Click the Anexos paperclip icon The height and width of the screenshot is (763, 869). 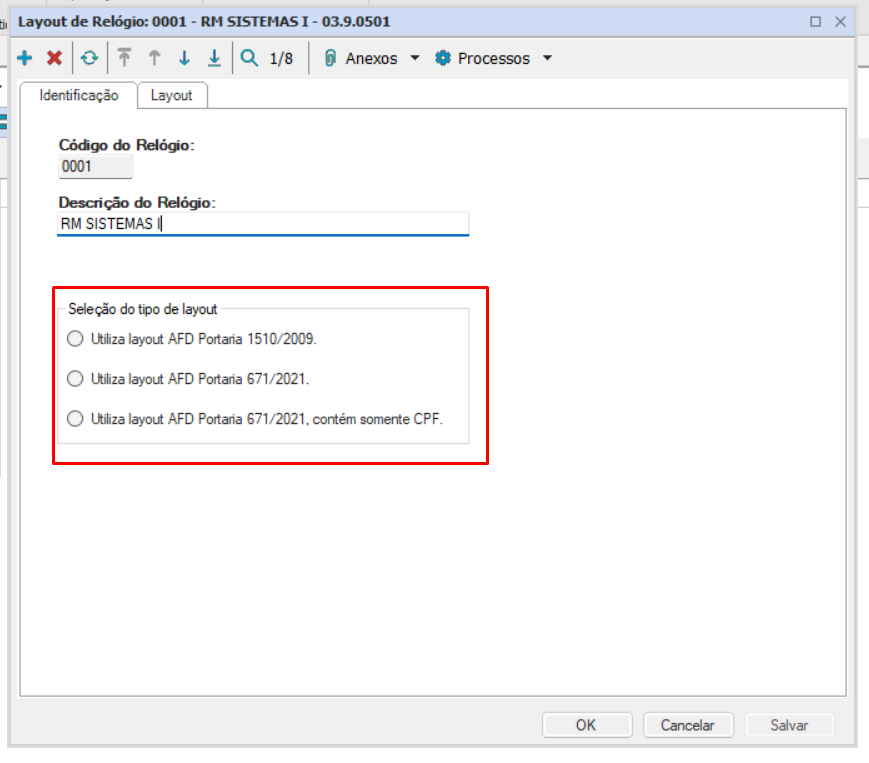pos(330,58)
